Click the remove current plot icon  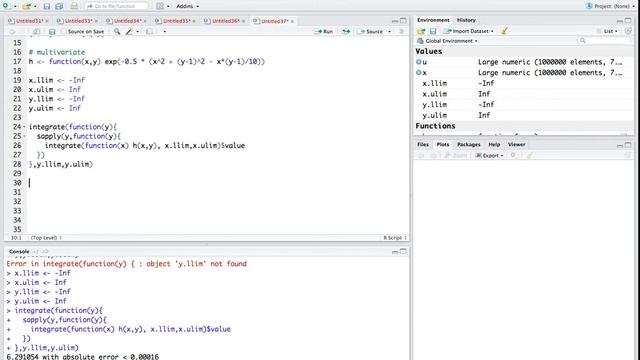[513, 156]
